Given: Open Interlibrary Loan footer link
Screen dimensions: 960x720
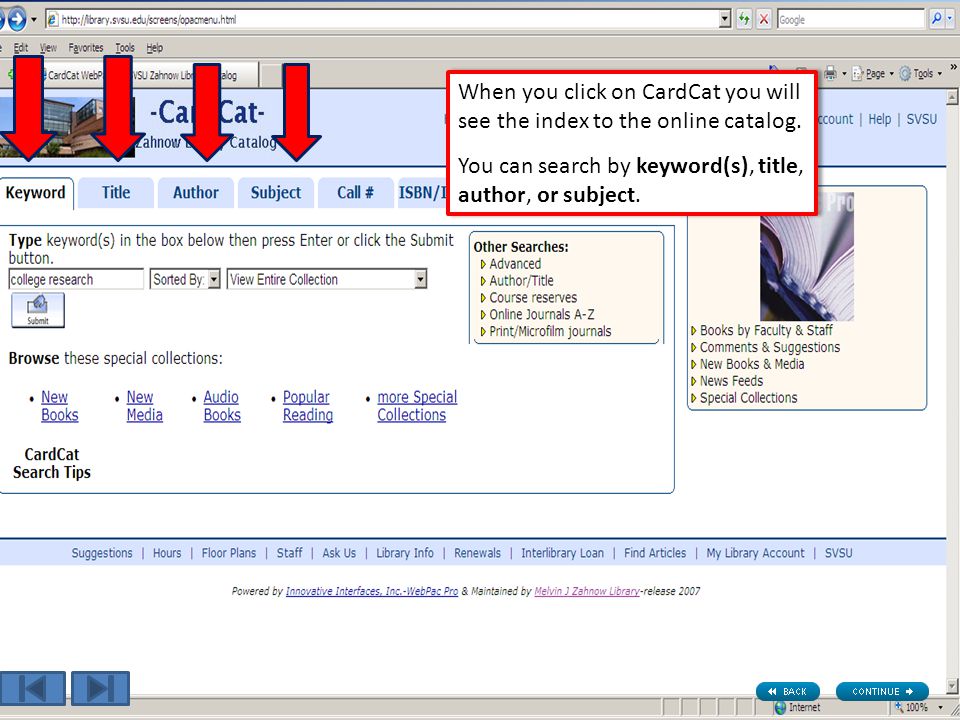Looking at the screenshot, I should 562,553.
